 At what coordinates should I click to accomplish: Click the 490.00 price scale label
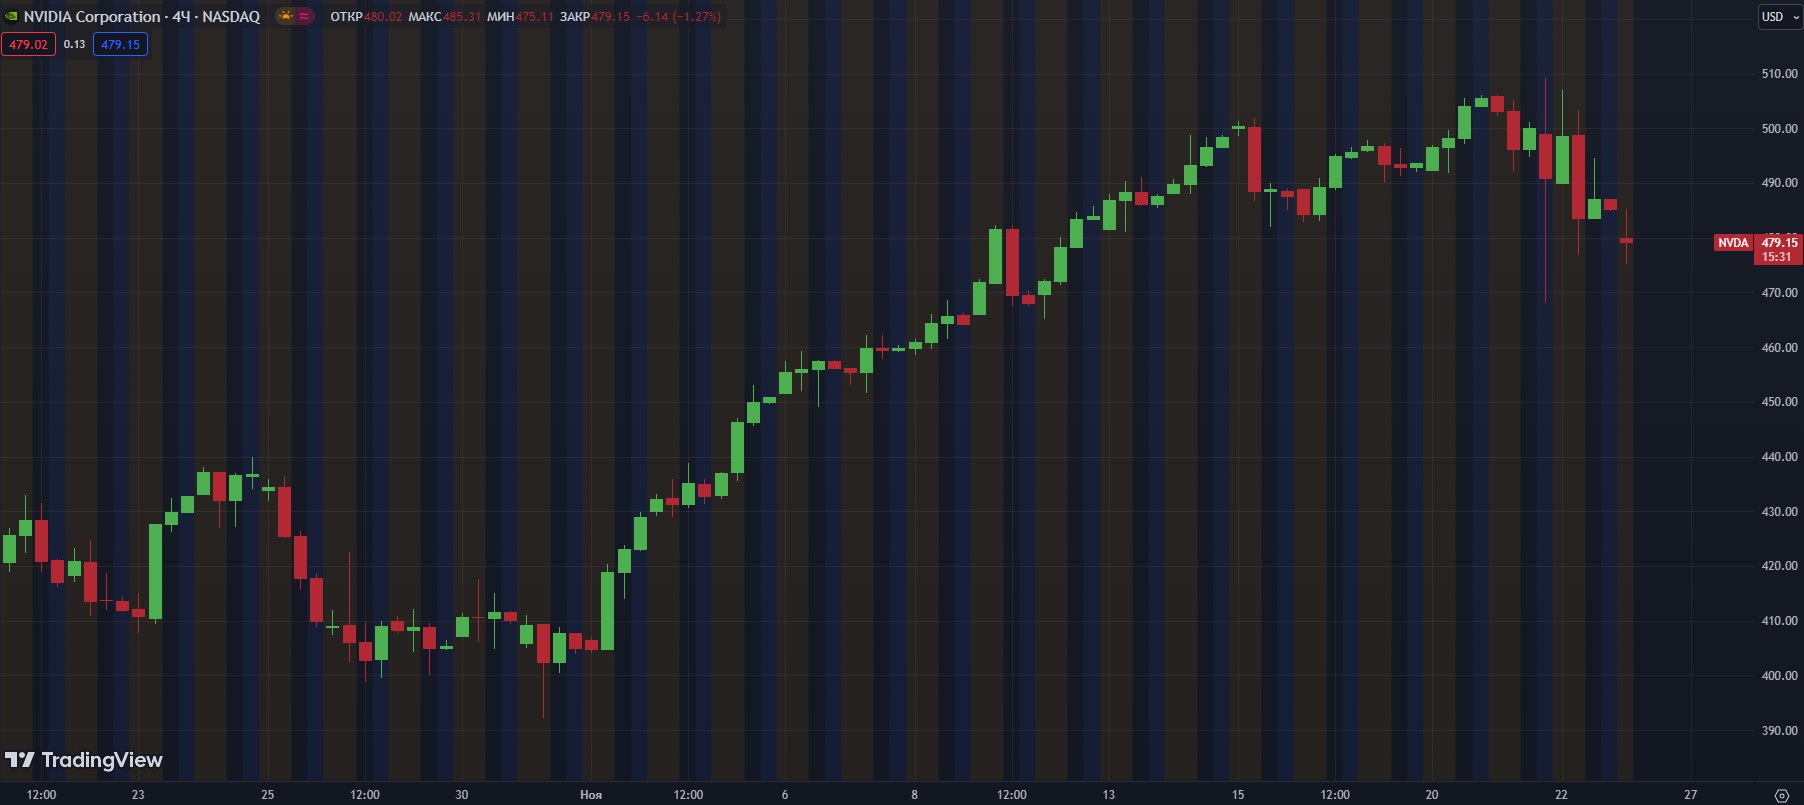point(1779,183)
